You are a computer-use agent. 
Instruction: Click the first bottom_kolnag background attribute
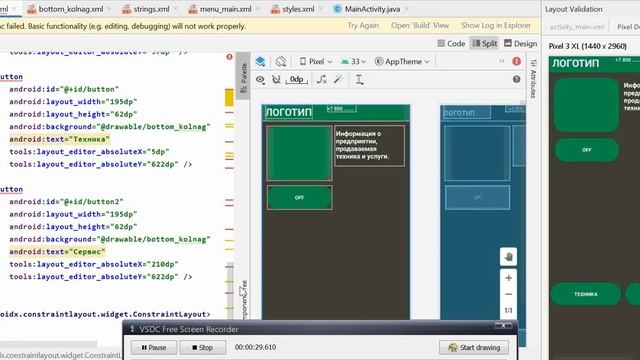[x=110, y=127]
